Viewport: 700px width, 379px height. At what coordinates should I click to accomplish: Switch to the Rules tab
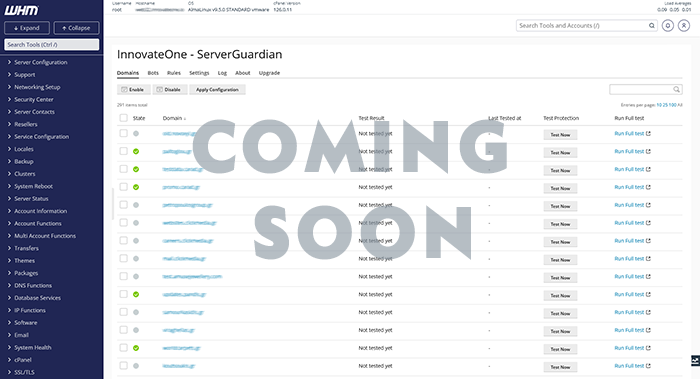pos(174,73)
